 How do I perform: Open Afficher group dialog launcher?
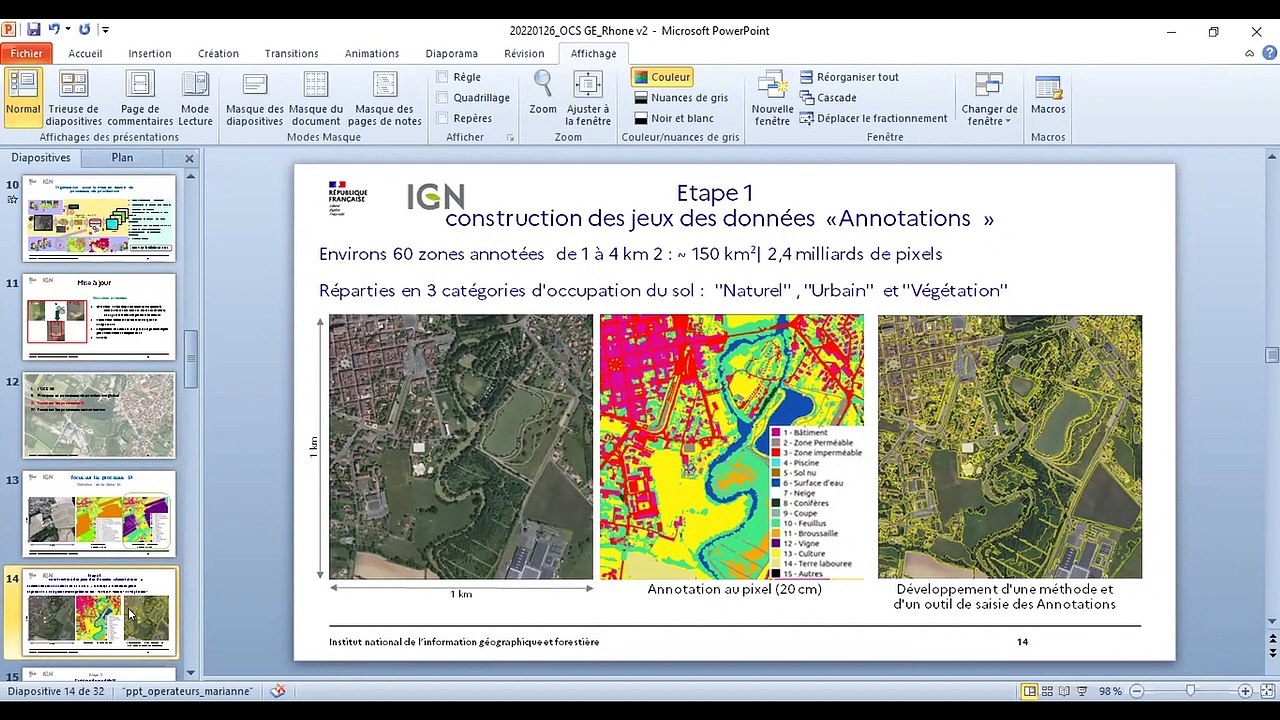(510, 138)
